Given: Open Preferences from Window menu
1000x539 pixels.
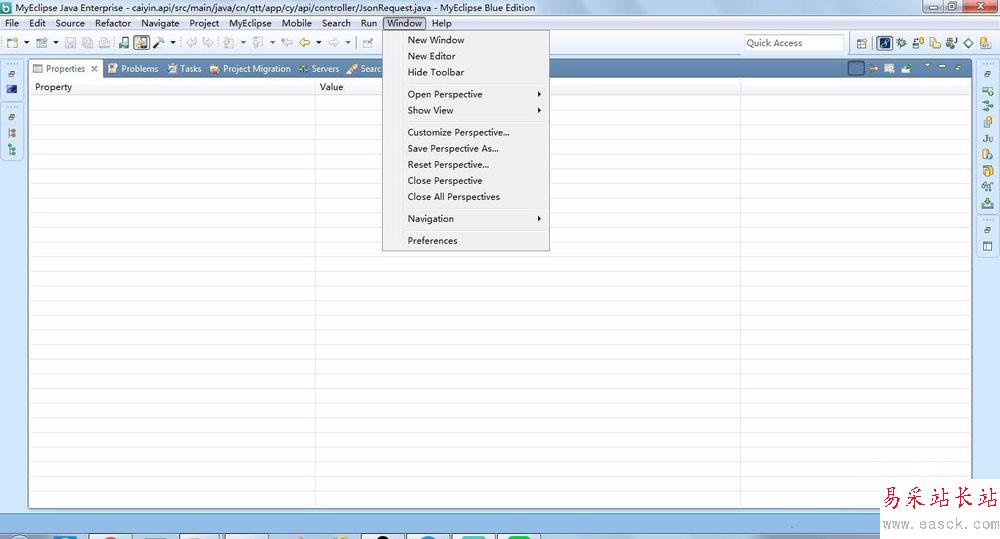Looking at the screenshot, I should [x=466, y=240].
